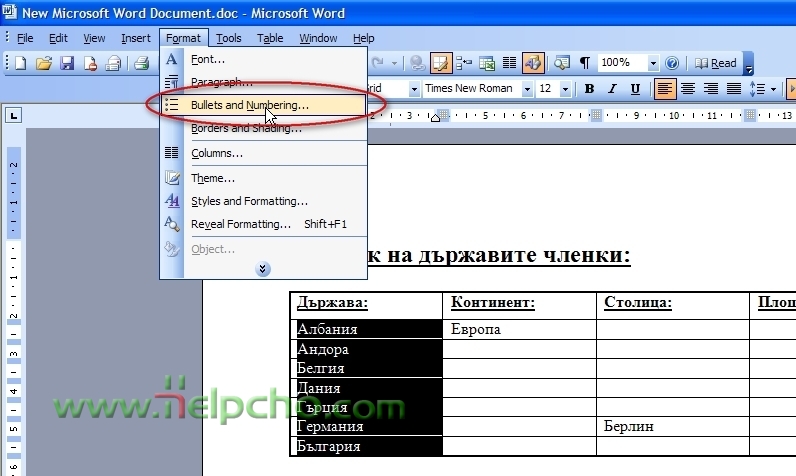Click Columns icon in Format menu
This screenshot has height=476, width=796.
(172, 152)
